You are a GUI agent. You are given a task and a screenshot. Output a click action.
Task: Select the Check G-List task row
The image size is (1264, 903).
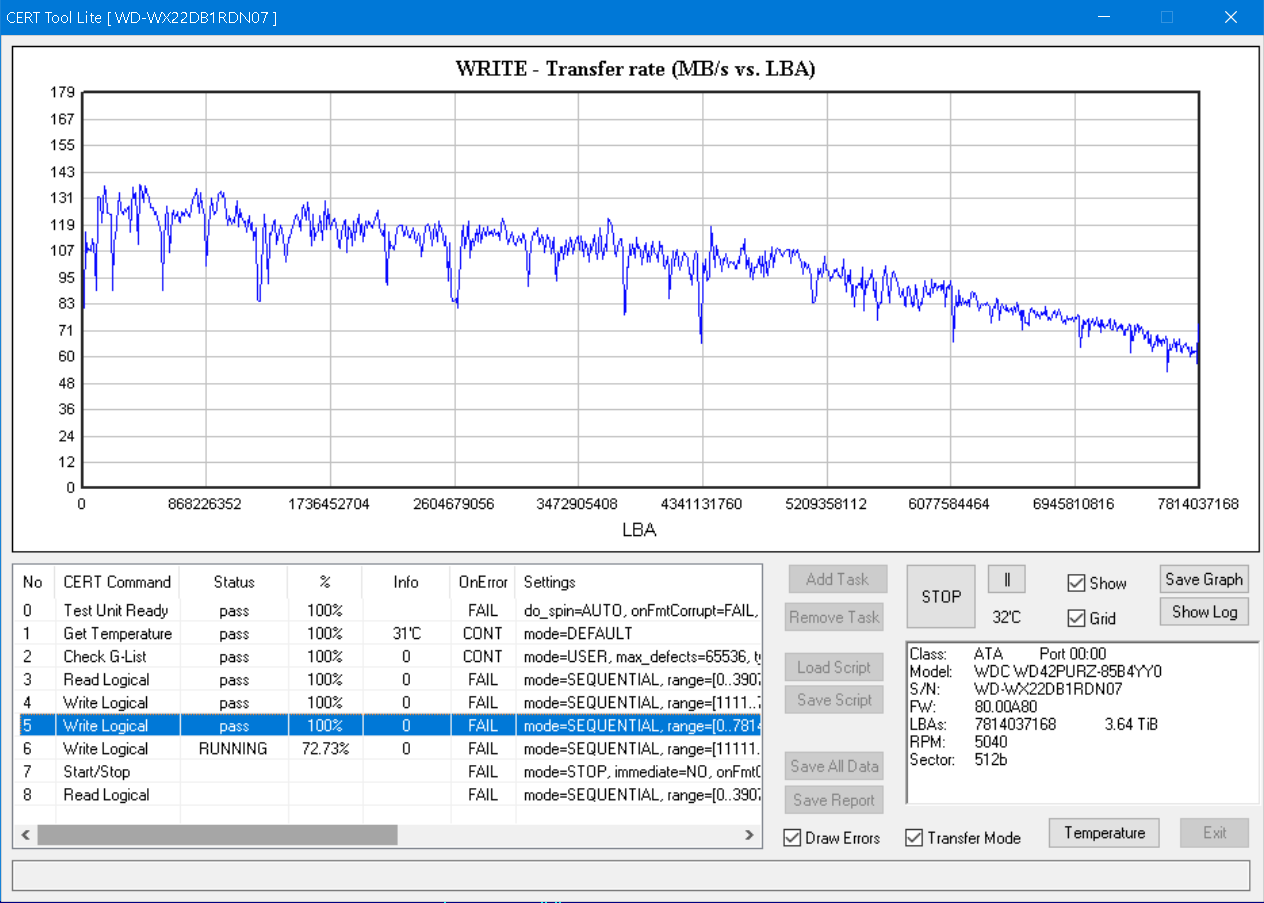[105, 657]
